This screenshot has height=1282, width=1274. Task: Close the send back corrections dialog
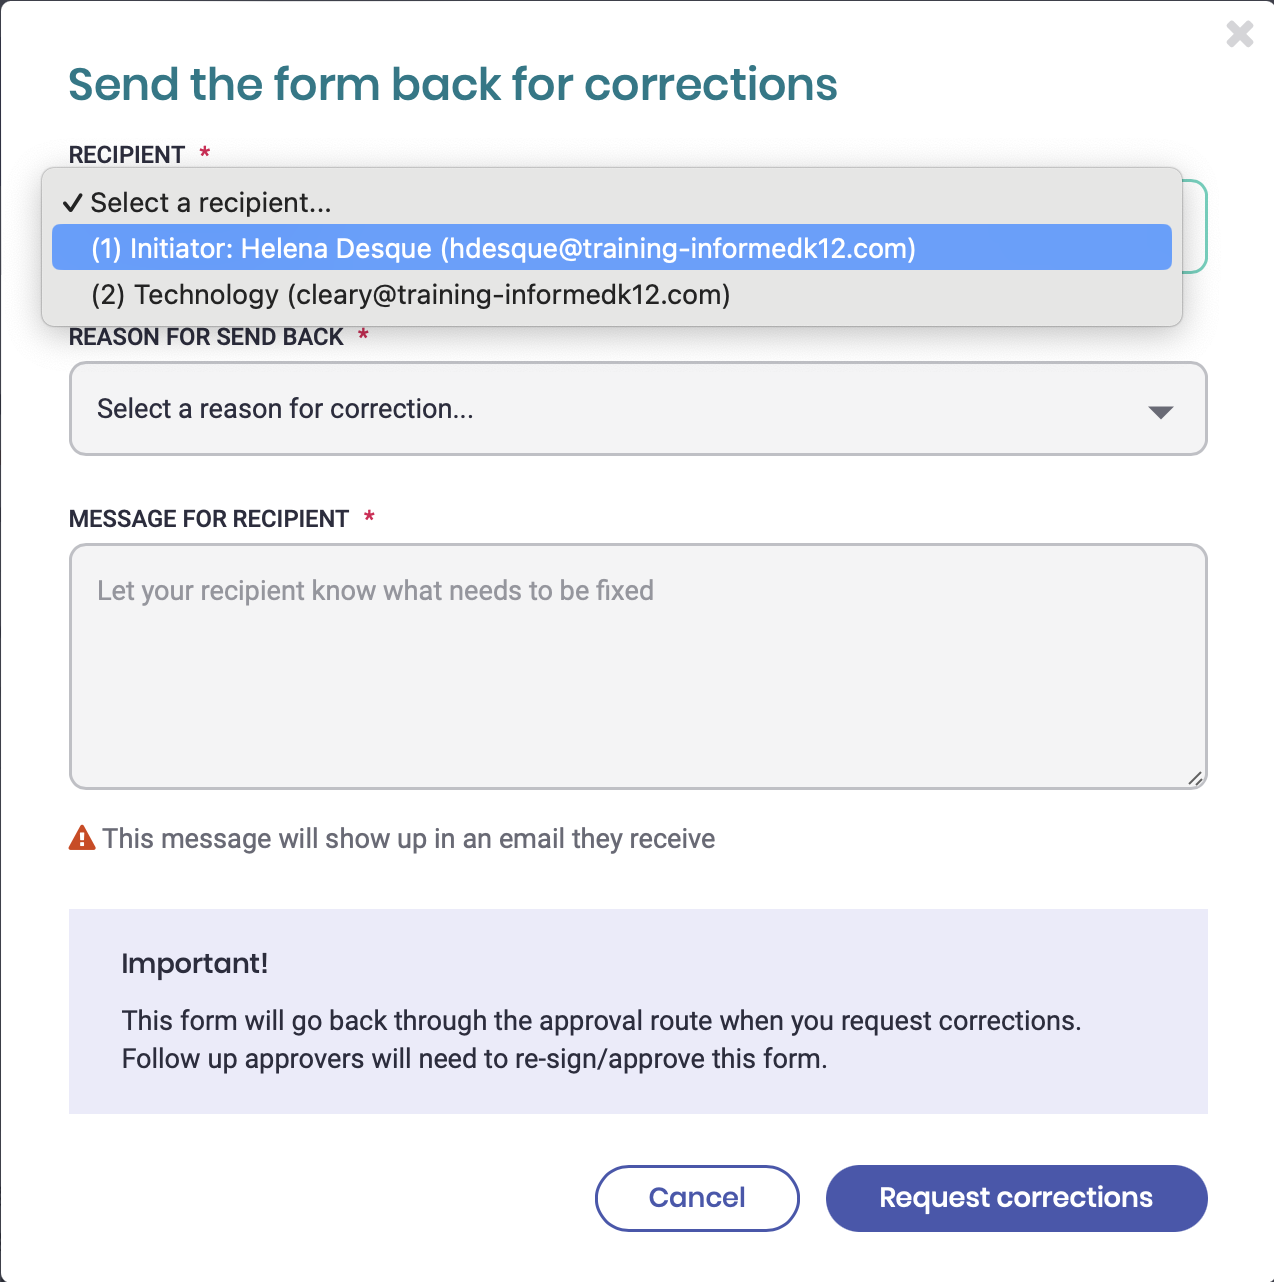click(1239, 34)
